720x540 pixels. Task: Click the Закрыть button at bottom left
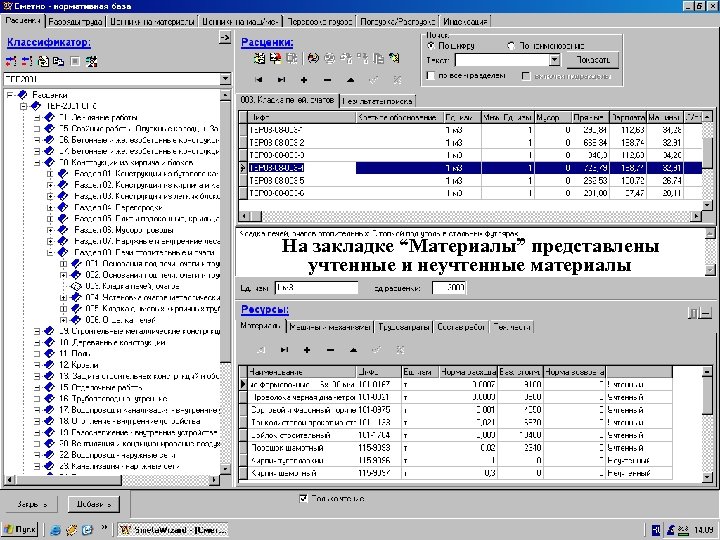[x=31, y=504]
